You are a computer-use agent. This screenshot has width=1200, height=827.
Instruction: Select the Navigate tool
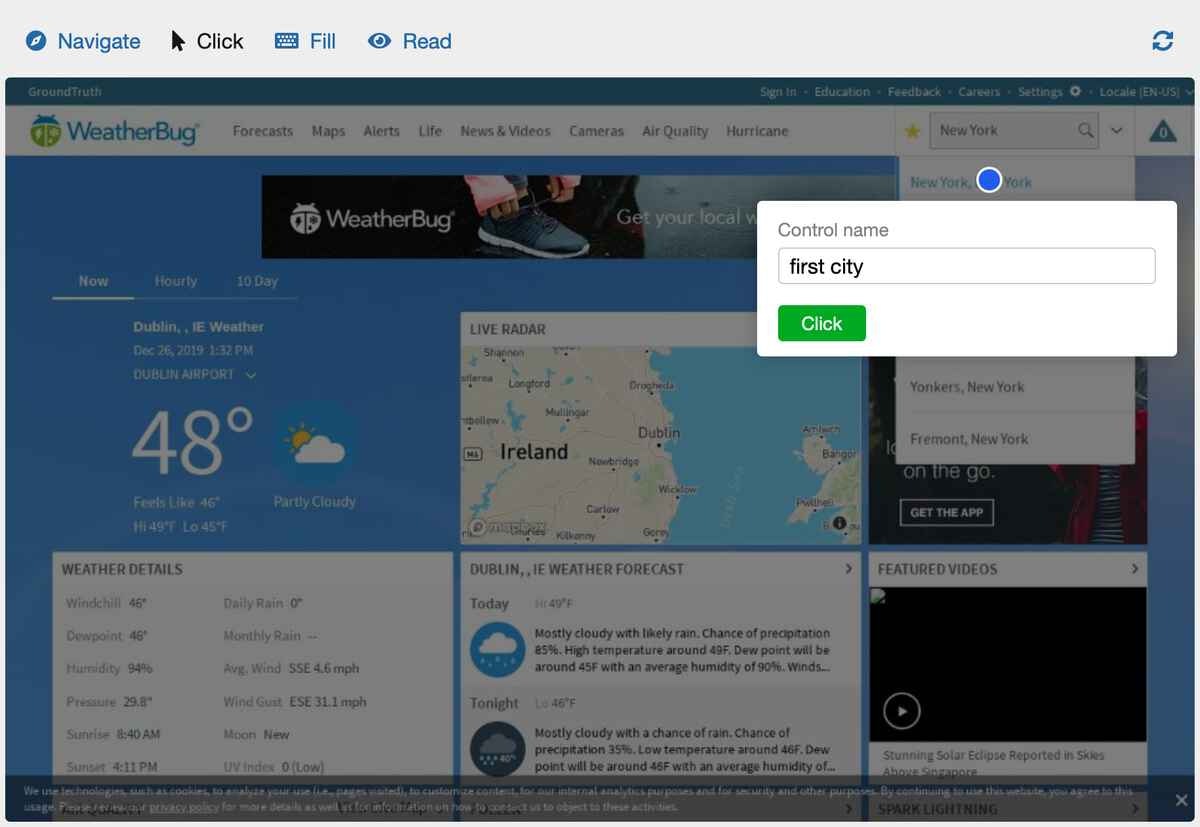(x=83, y=41)
